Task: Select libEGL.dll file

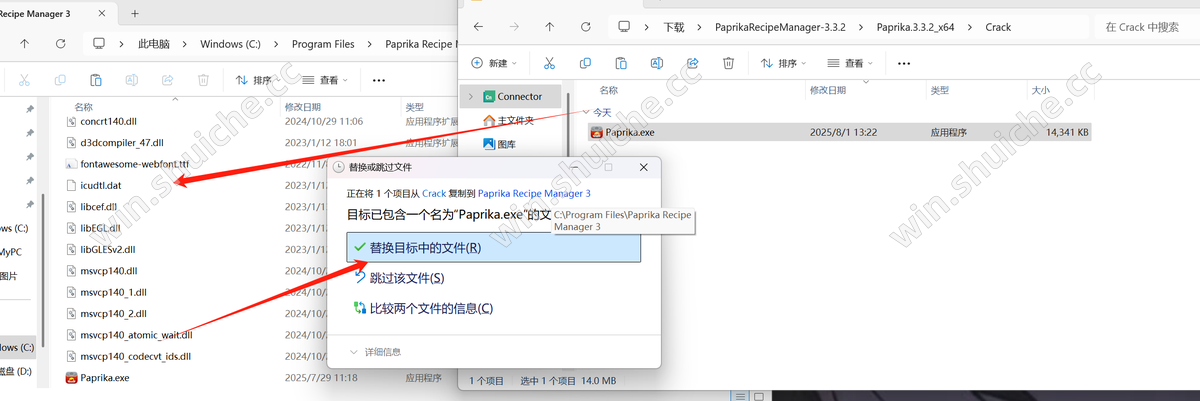Action: [100, 228]
